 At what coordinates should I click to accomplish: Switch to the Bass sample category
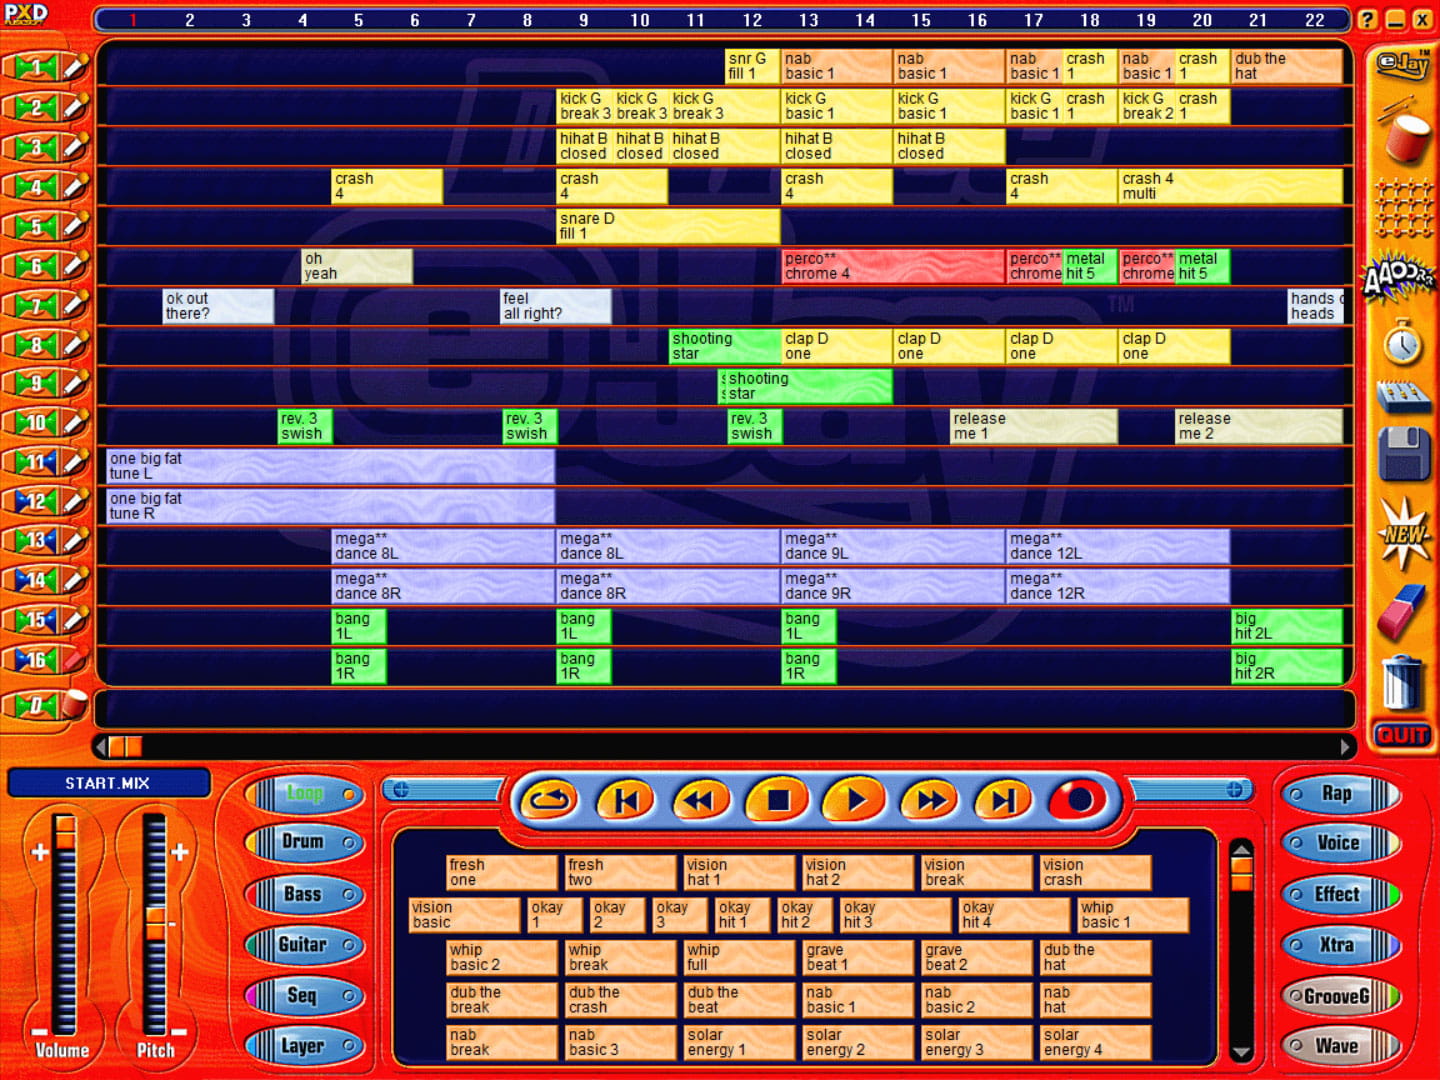pyautogui.click(x=303, y=894)
